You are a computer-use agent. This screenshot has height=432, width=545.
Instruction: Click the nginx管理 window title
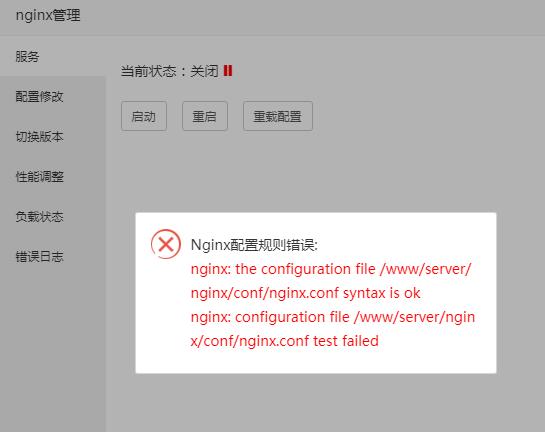coord(48,16)
